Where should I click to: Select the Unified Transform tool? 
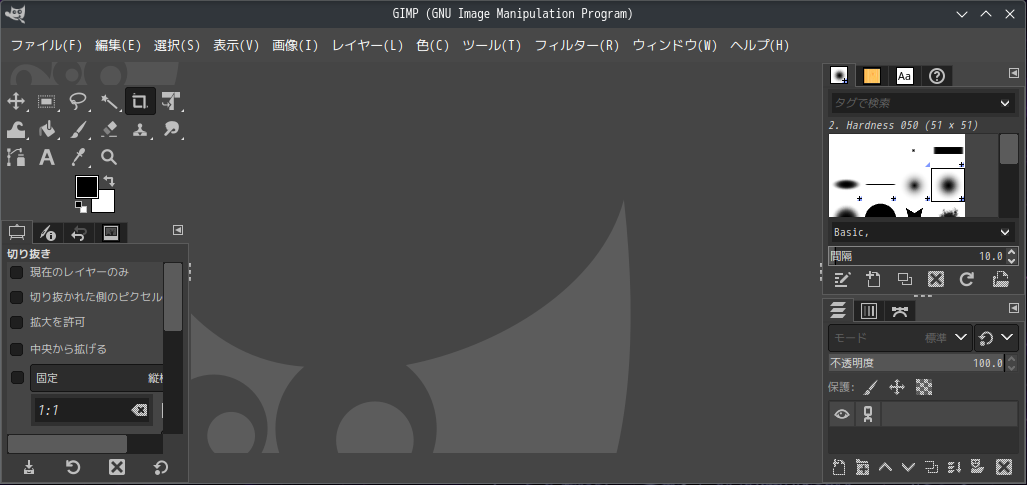[x=171, y=101]
